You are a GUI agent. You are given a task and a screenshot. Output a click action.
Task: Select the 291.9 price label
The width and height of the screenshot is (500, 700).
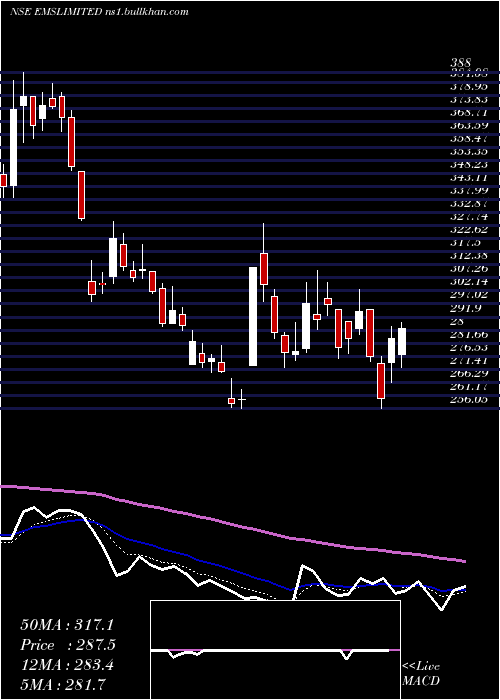[465, 308]
